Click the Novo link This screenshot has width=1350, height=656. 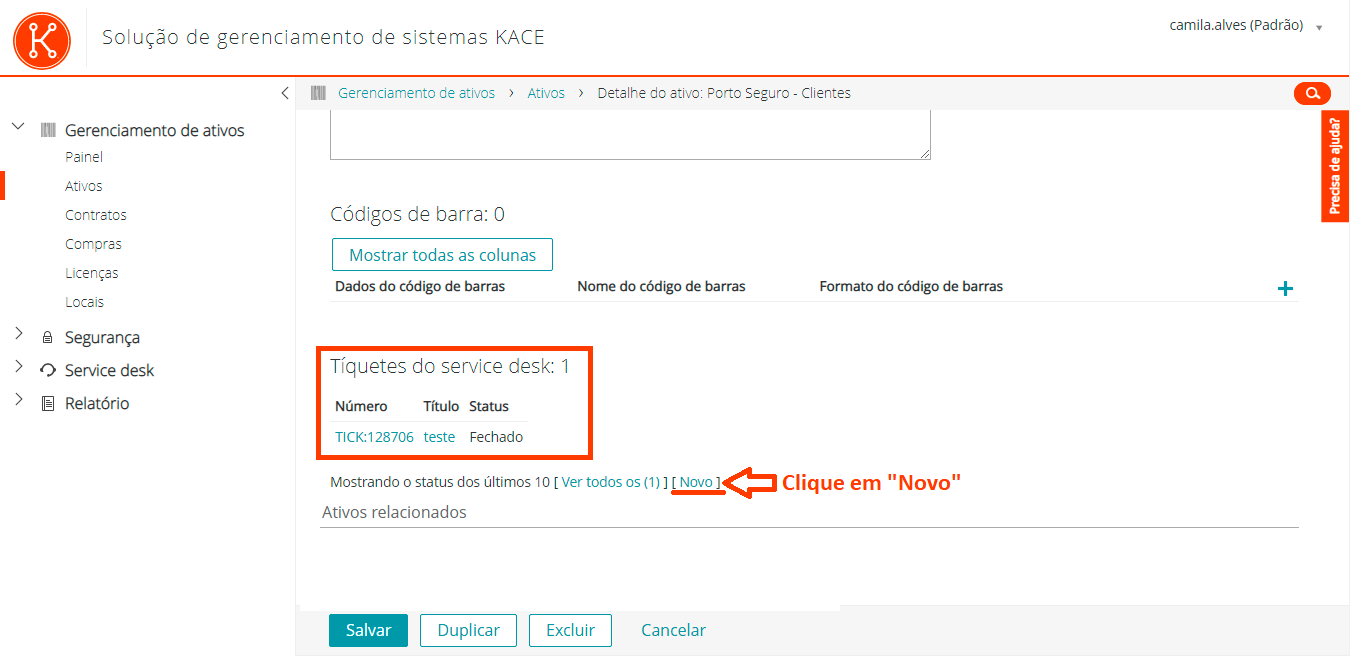tap(696, 482)
